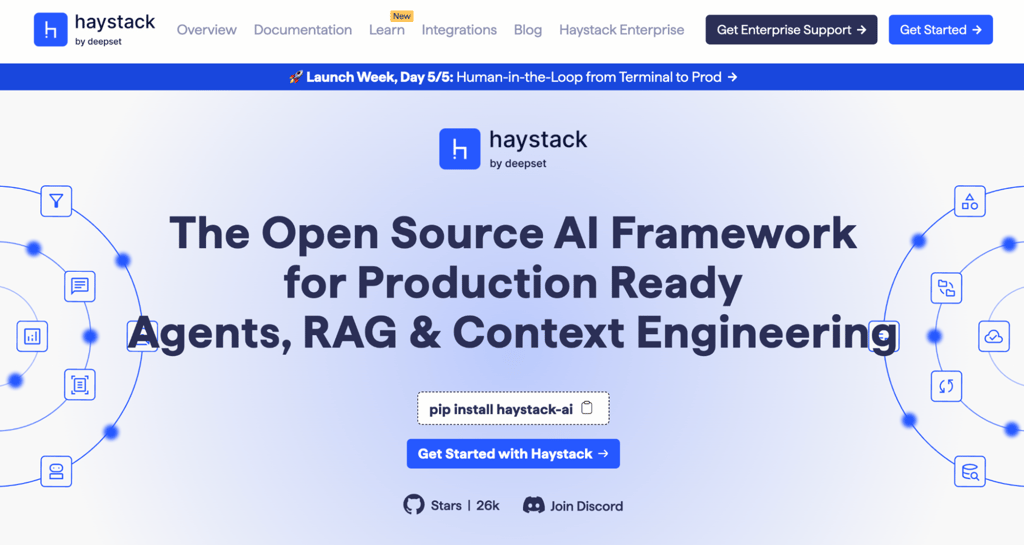Screen dimensions: 1024x545
Task: Open Haystack Enterprise in the navigation
Action: click(621, 30)
